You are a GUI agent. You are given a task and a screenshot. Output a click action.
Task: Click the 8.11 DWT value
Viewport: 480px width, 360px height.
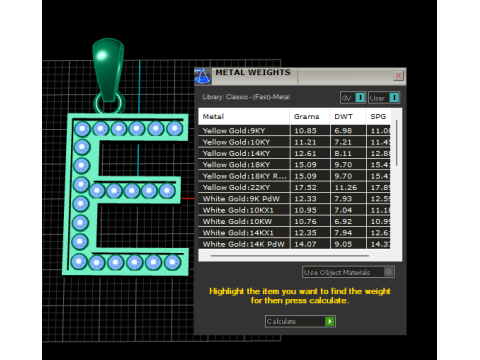(x=343, y=153)
